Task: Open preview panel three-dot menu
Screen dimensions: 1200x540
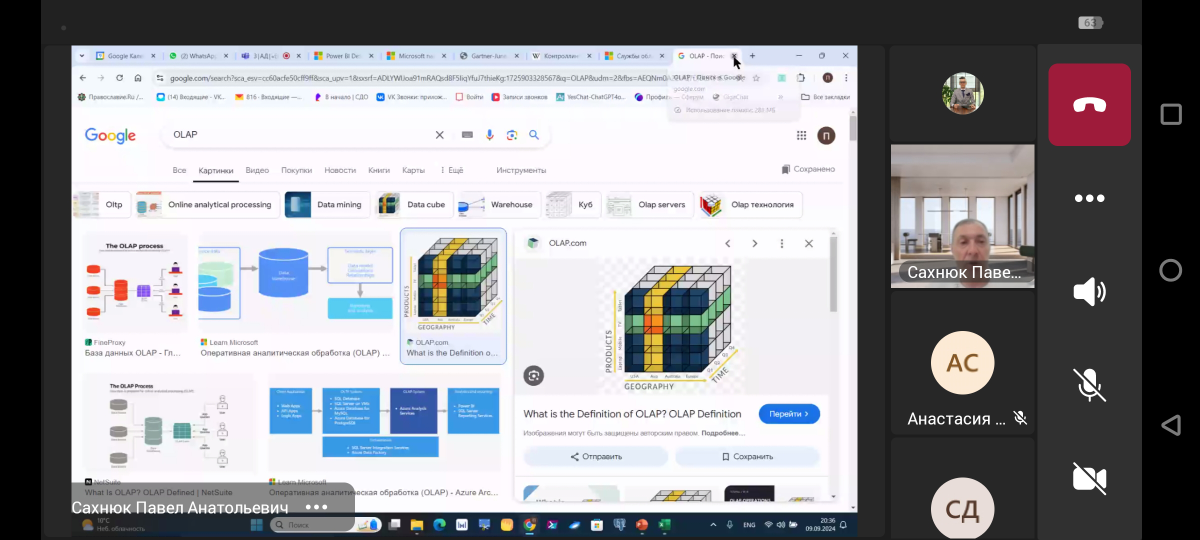Action: (x=782, y=243)
